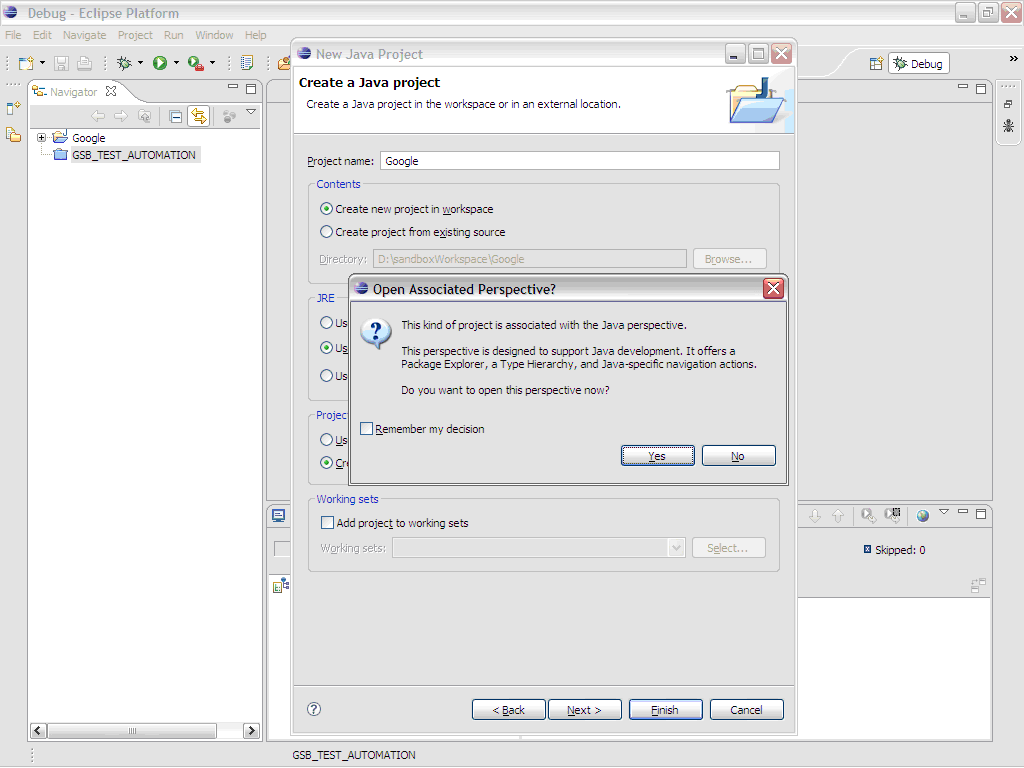
Task: Open the Navigate menu
Action: tap(84, 35)
